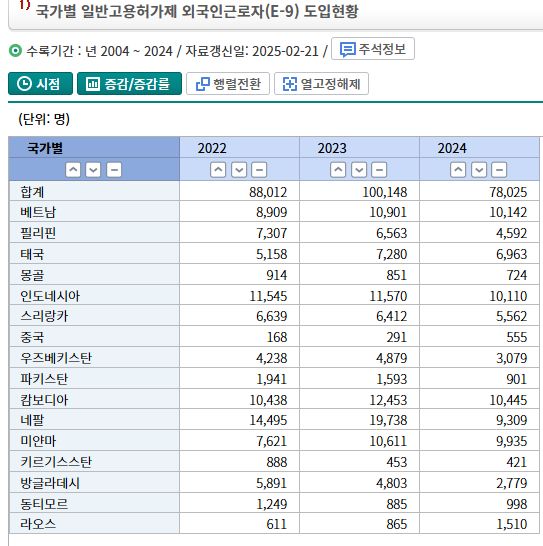This screenshot has height=546, width=543.
Task: Sort 2023 column descending with down arrow
Action: (x=359, y=170)
